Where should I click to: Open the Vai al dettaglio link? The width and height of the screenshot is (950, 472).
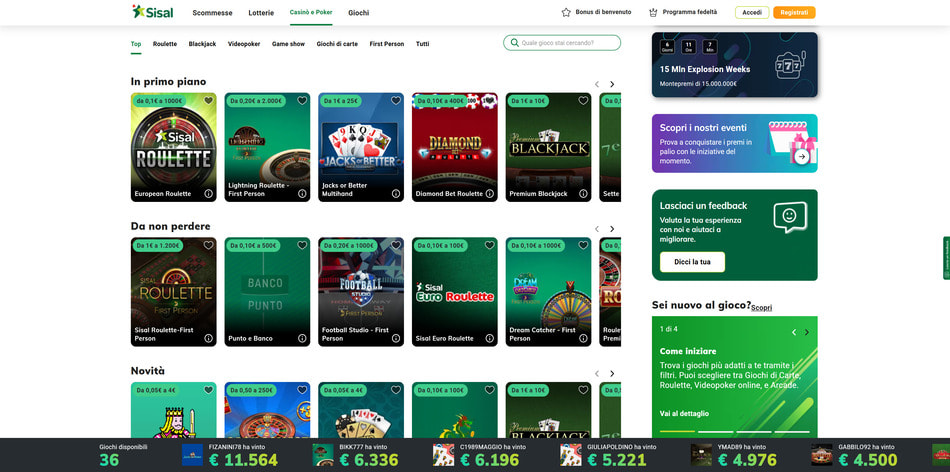pyautogui.click(x=684, y=414)
